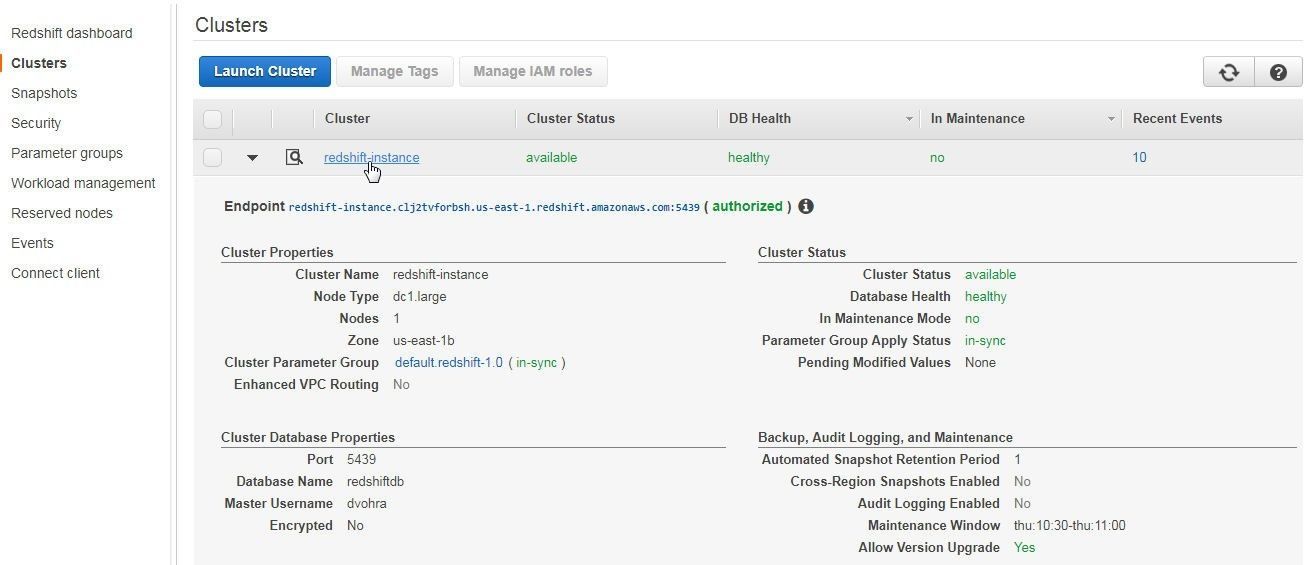1305x565 pixels.
Task: Click the 'healthy' value in cluster row
Action: coord(749,157)
